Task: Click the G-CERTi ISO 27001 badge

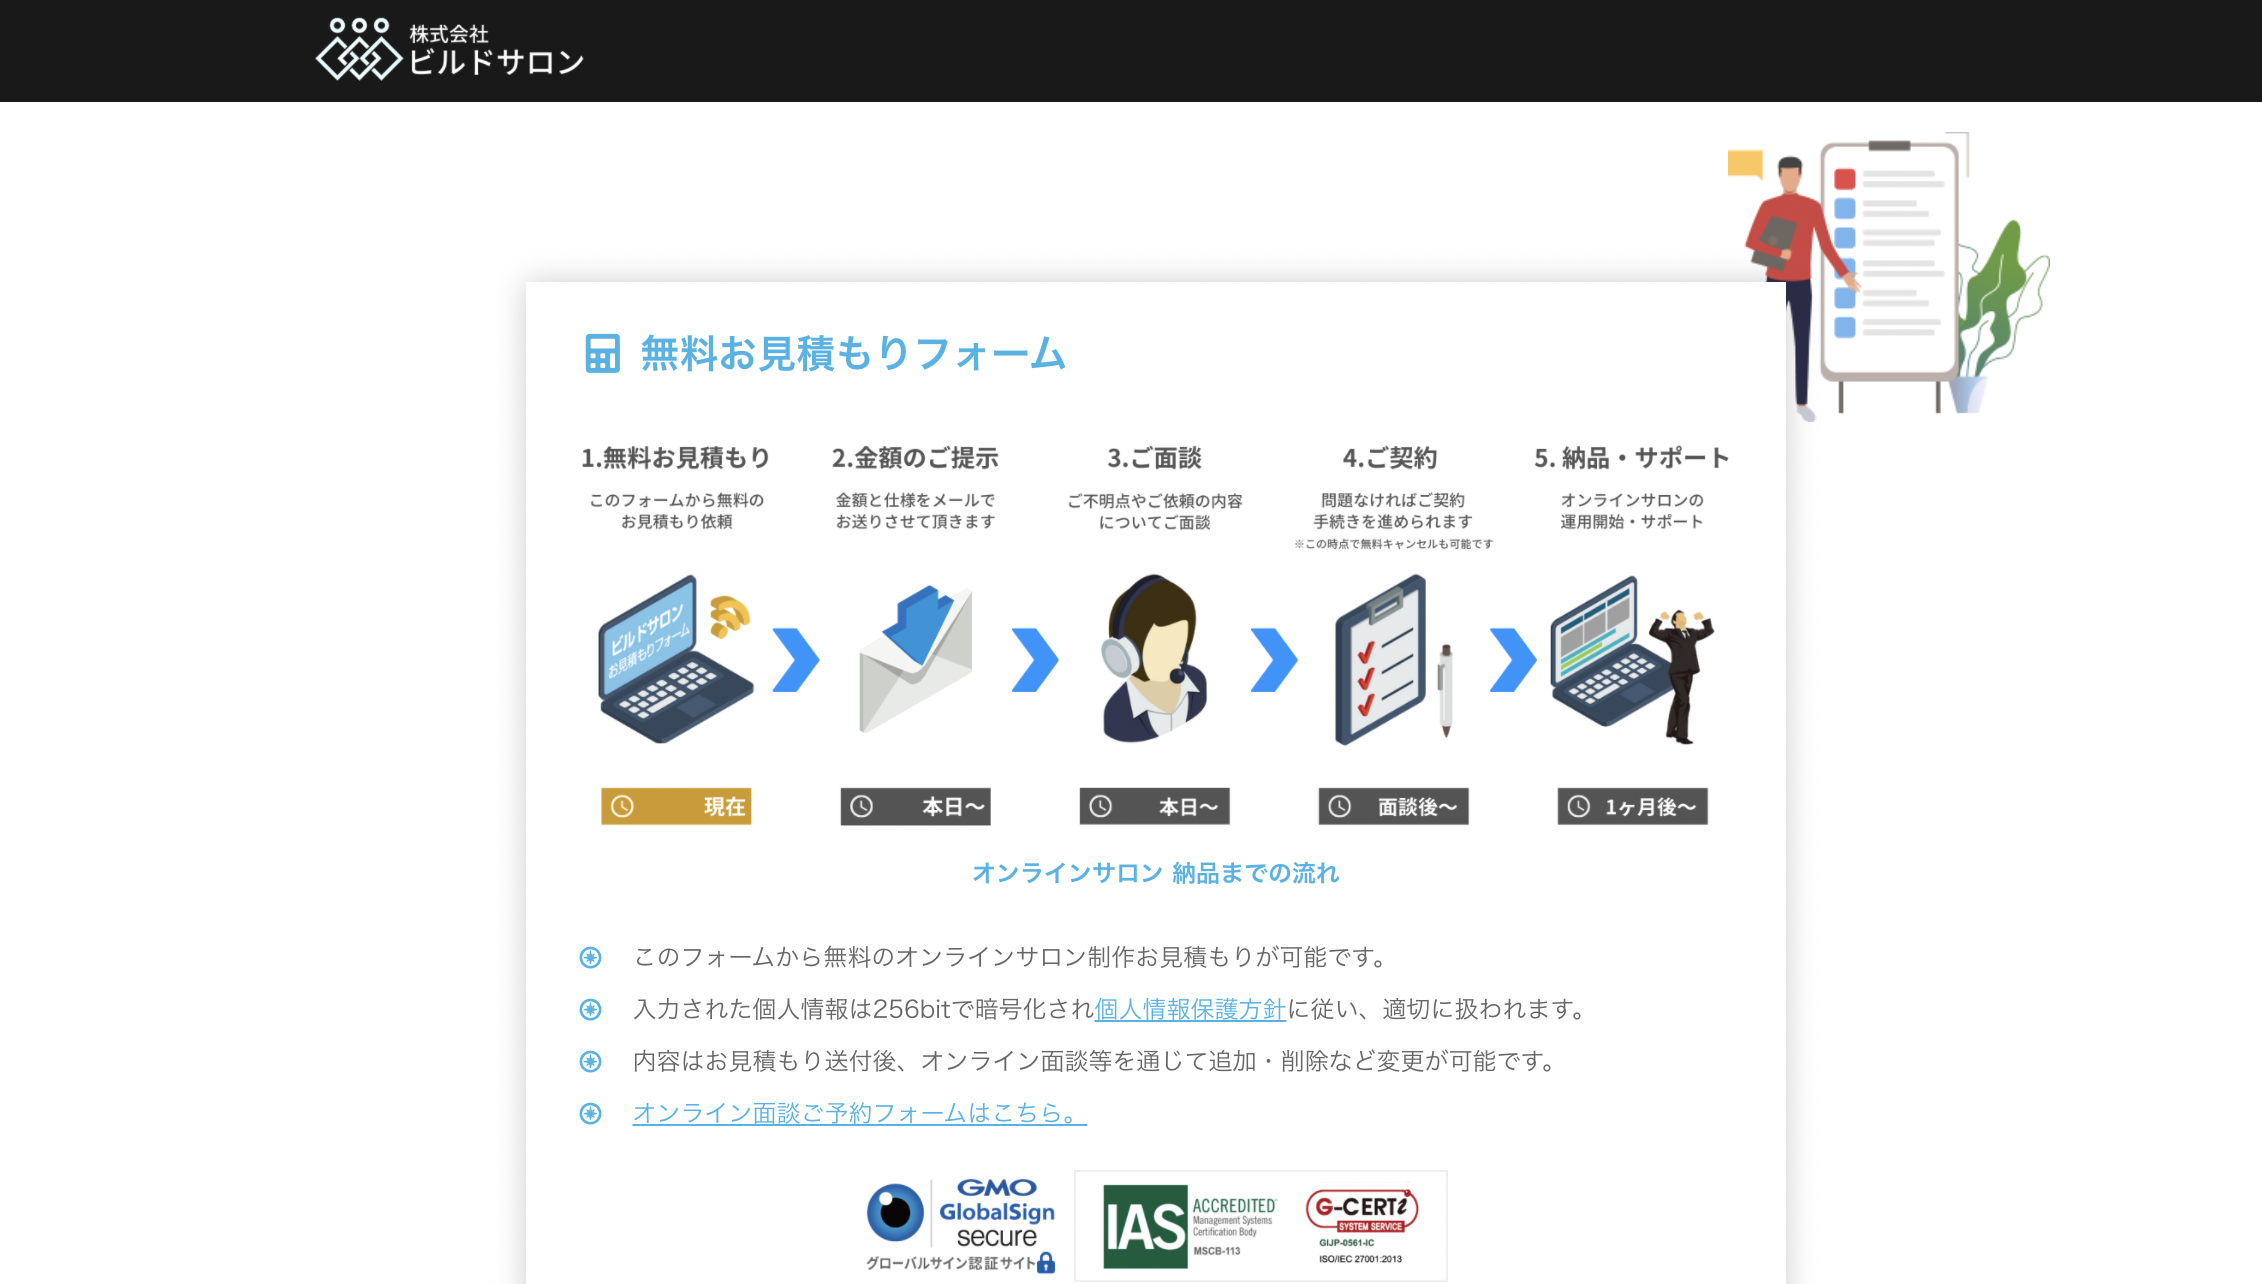Action: pyautogui.click(x=1361, y=1226)
